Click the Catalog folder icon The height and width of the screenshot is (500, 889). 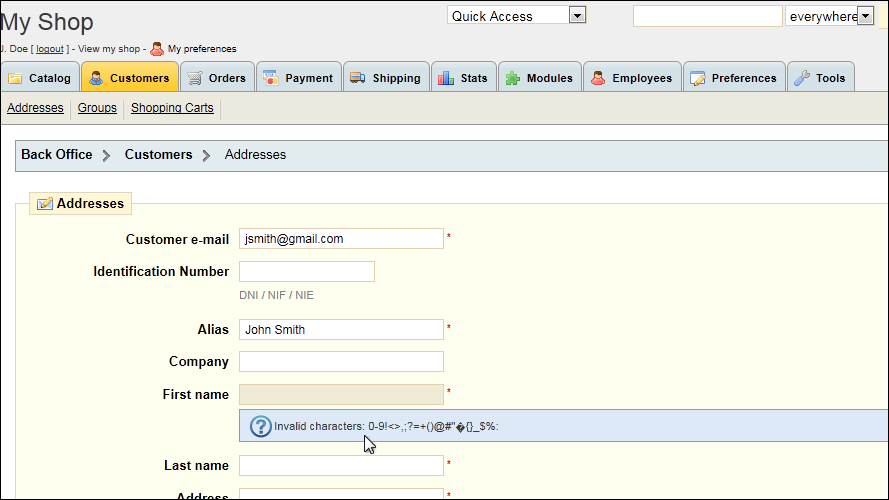[15, 78]
